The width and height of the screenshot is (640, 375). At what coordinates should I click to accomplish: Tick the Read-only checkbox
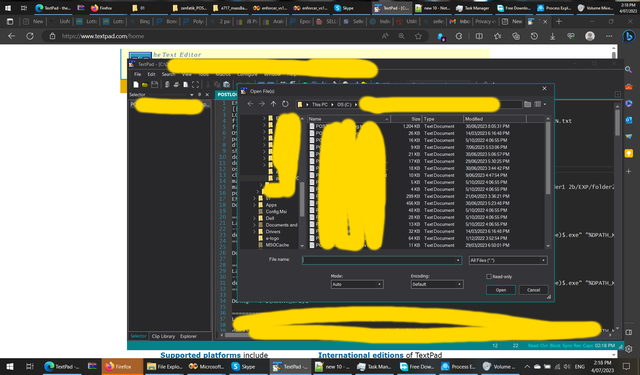(489, 277)
